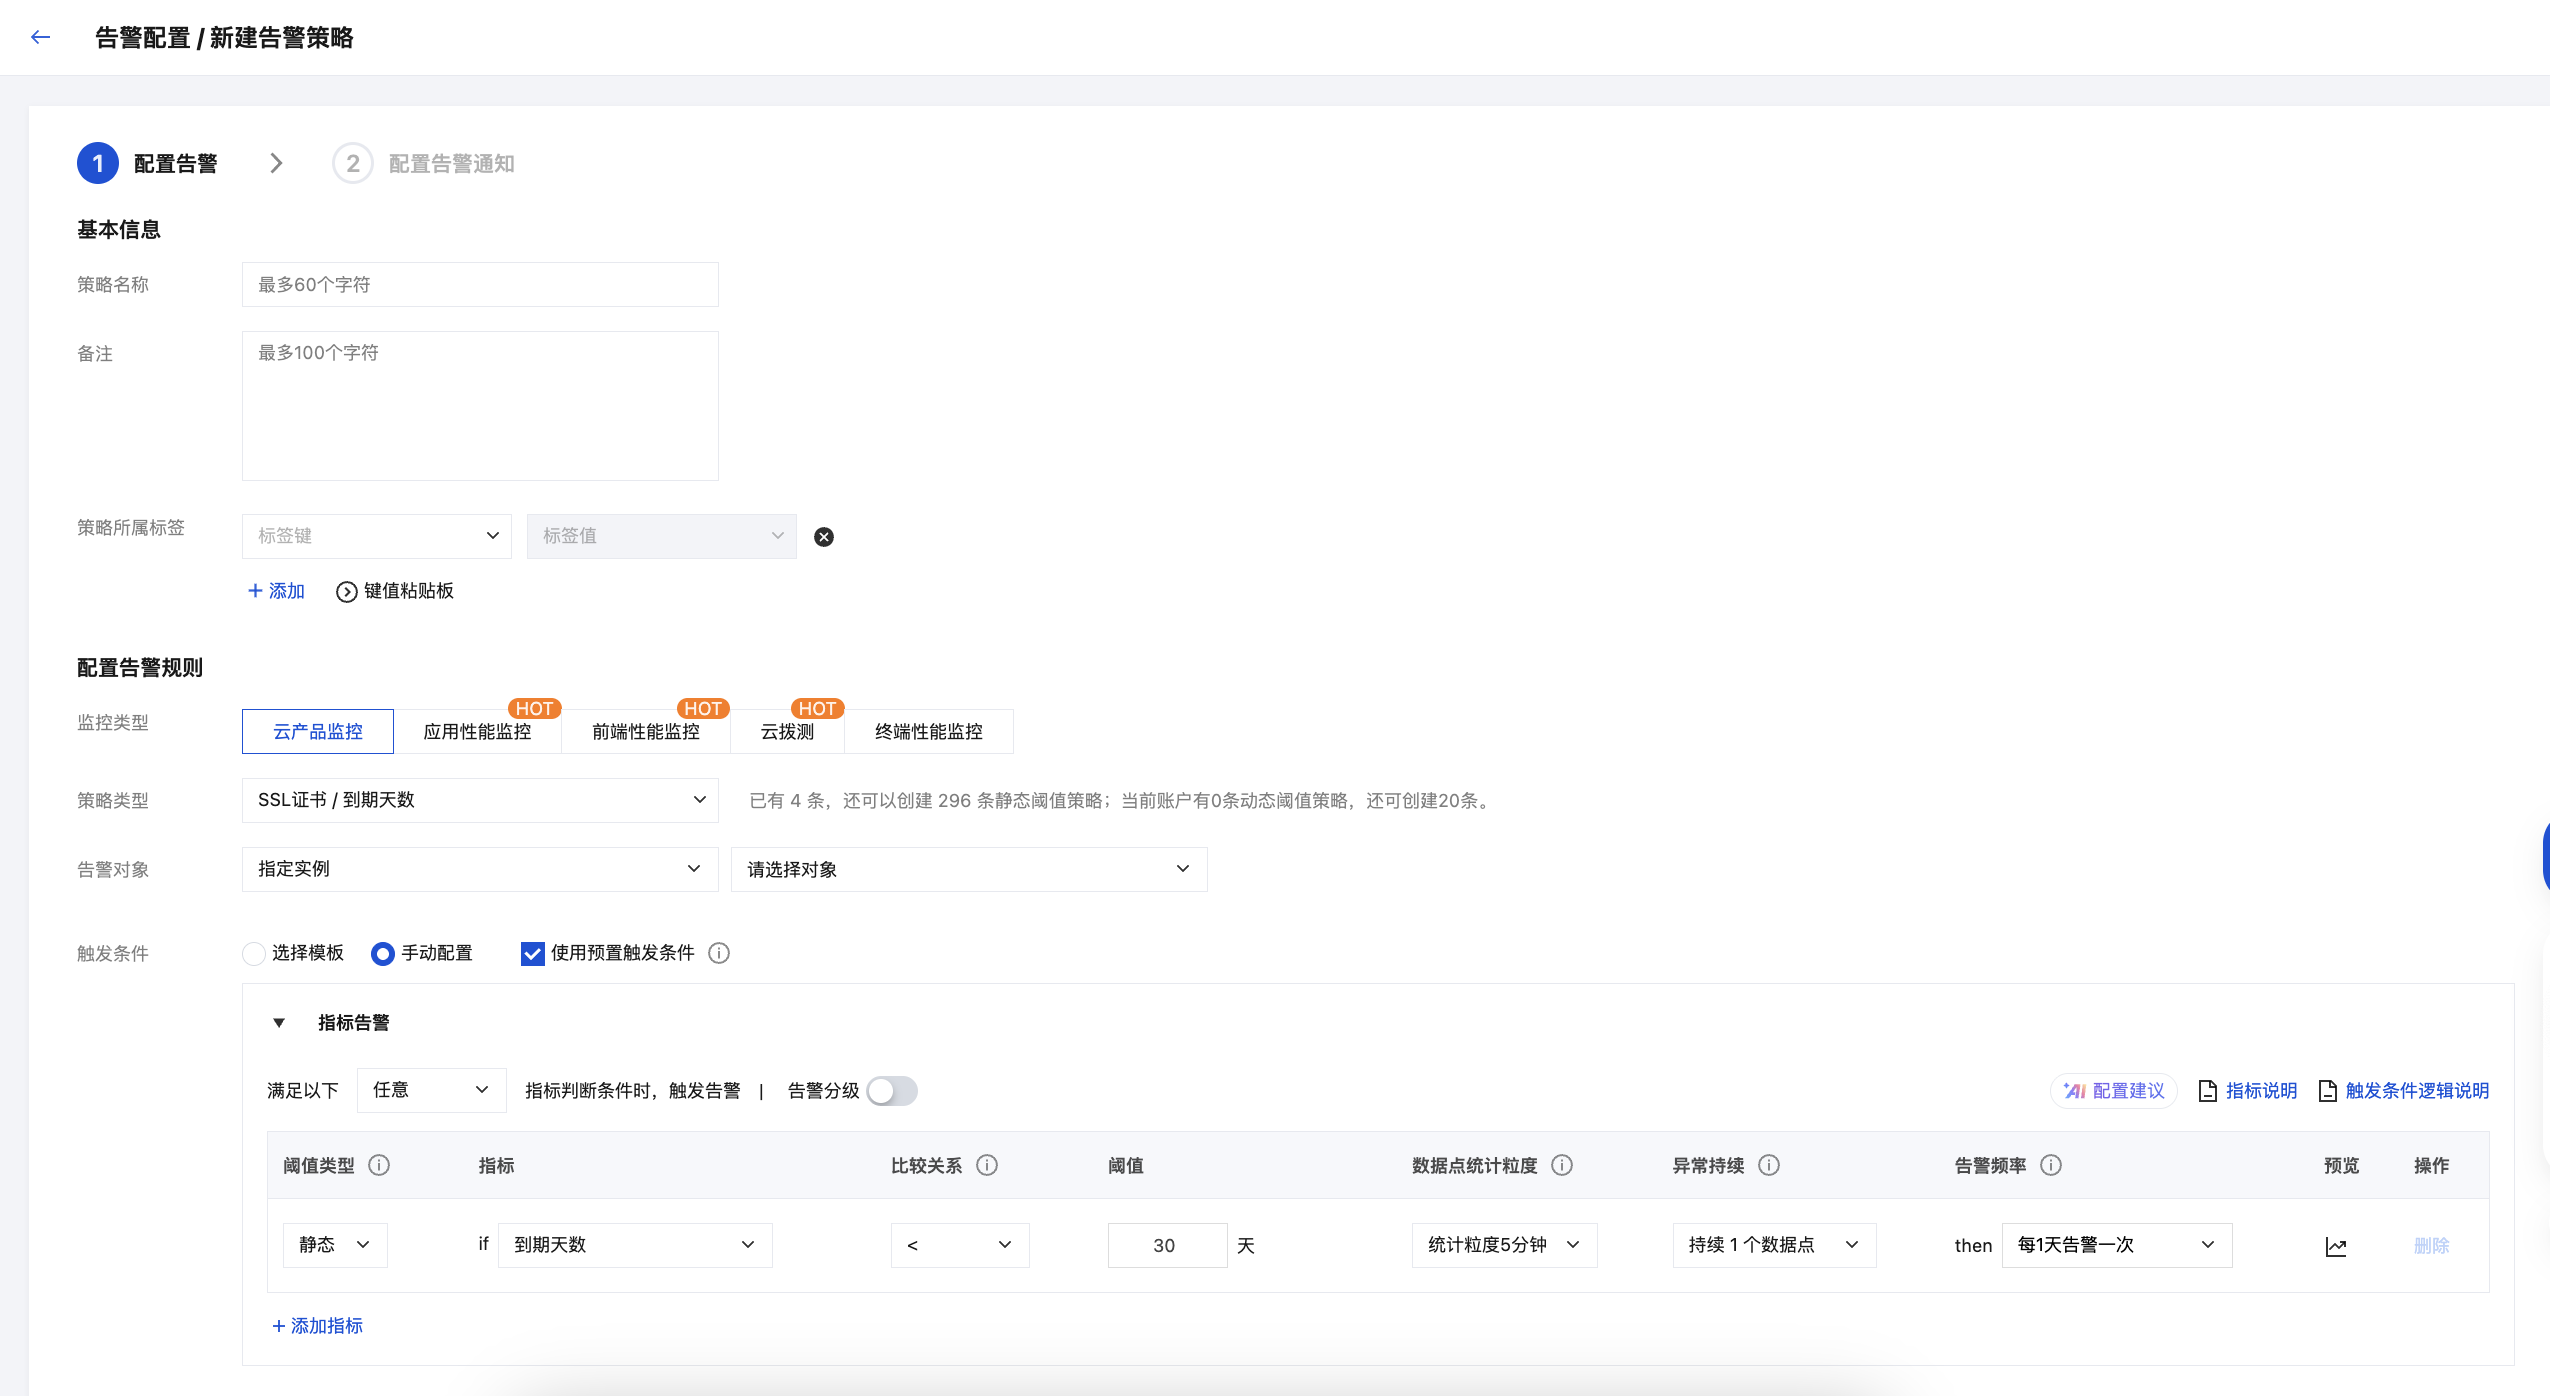Viewport: 2550px width, 1396px height.
Task: Click the back arrow icon
Action: 40,37
